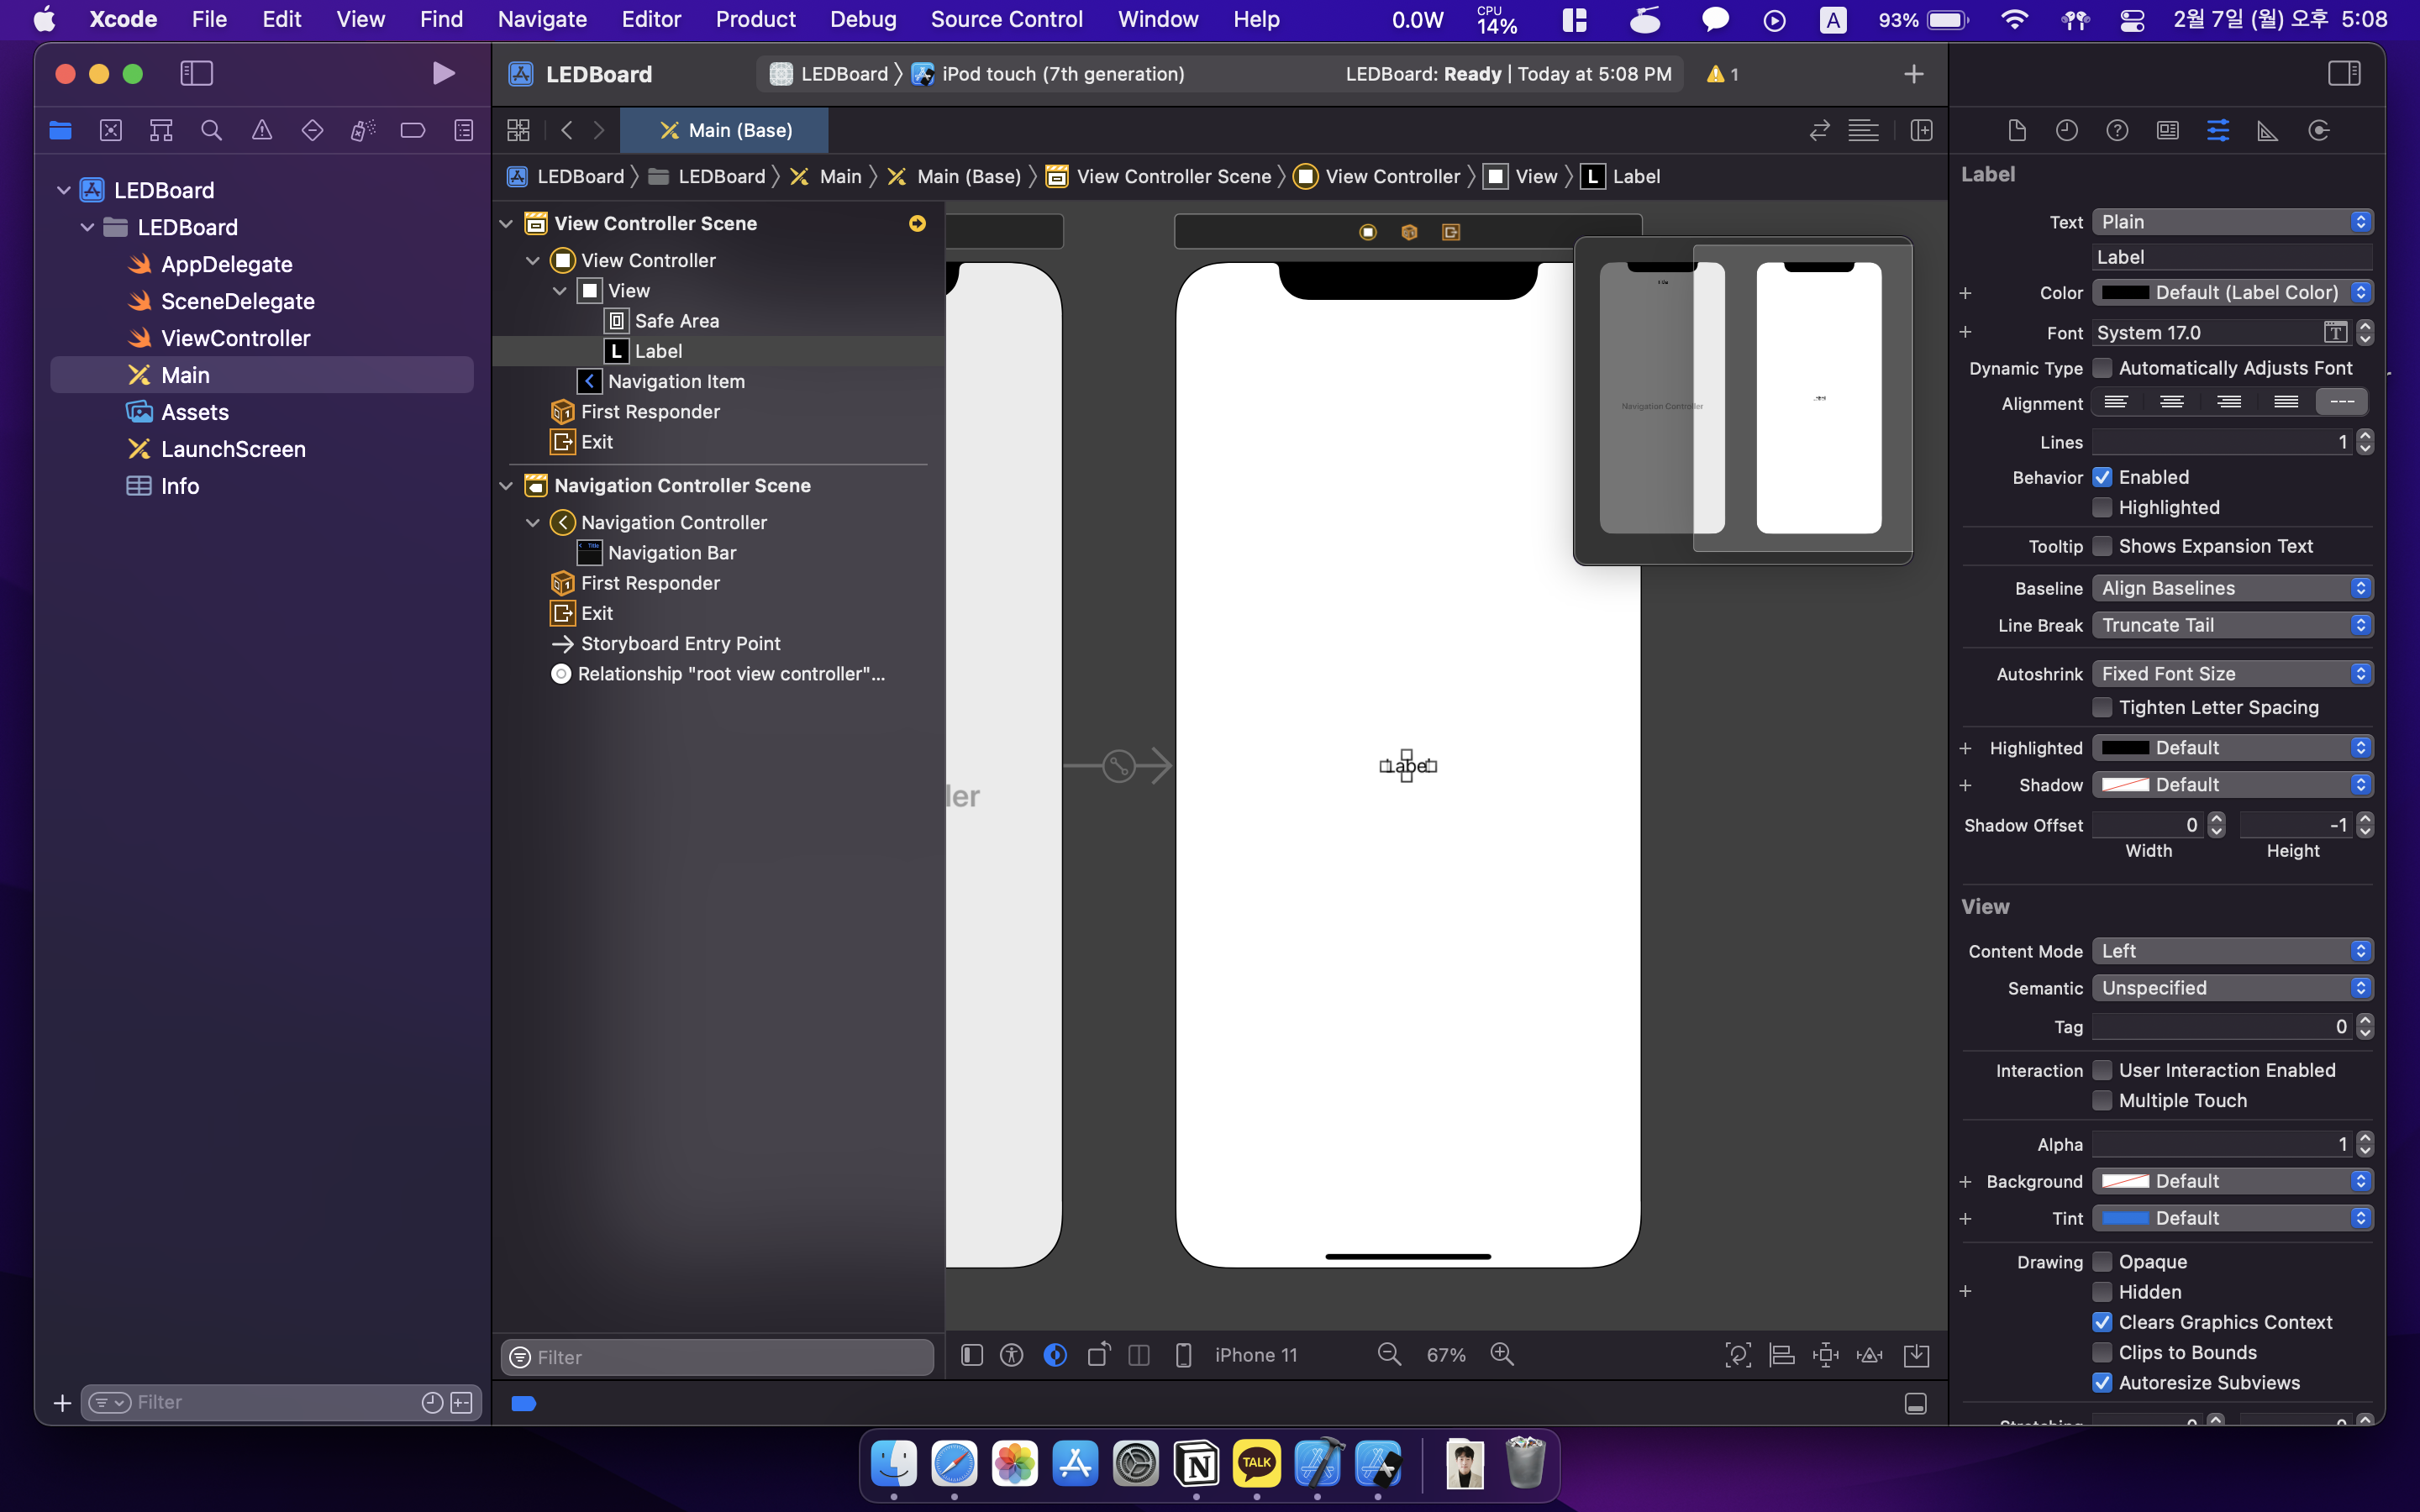
Task: Uncheck the Enabled behavior checkbox
Action: pos(2102,477)
